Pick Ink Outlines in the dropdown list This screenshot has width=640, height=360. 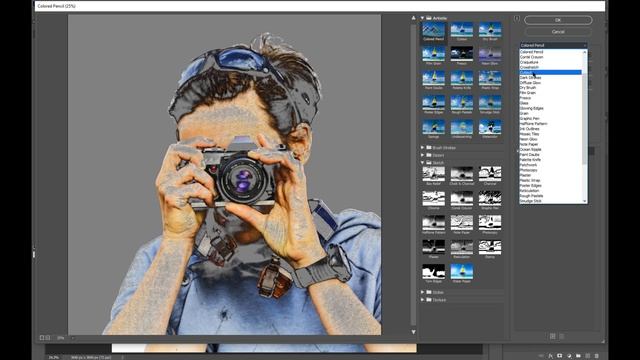(529, 129)
